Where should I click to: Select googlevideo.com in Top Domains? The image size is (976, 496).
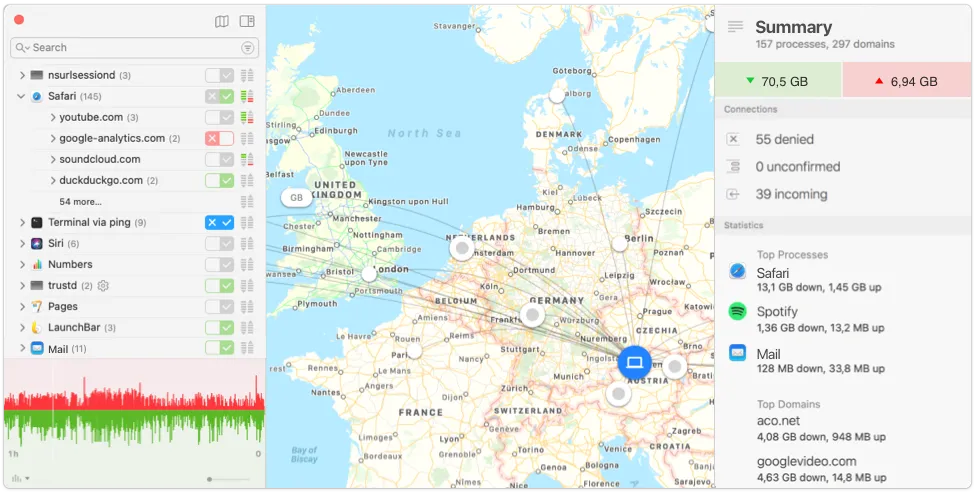point(822,469)
